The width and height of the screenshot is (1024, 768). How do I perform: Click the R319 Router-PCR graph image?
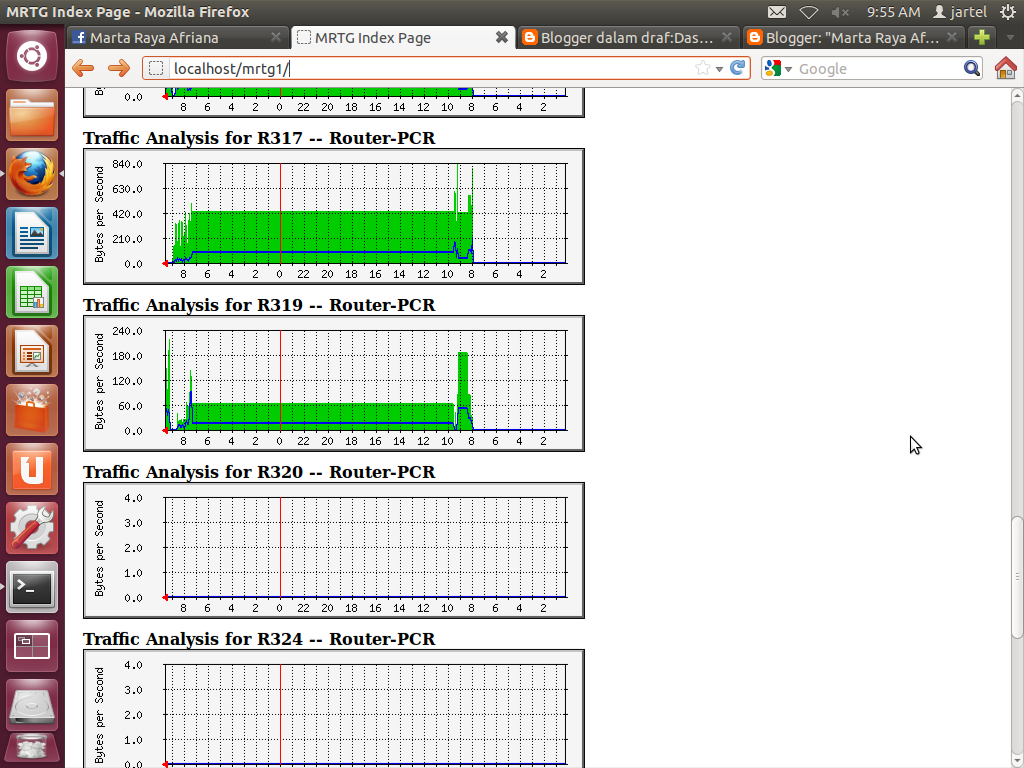[334, 383]
